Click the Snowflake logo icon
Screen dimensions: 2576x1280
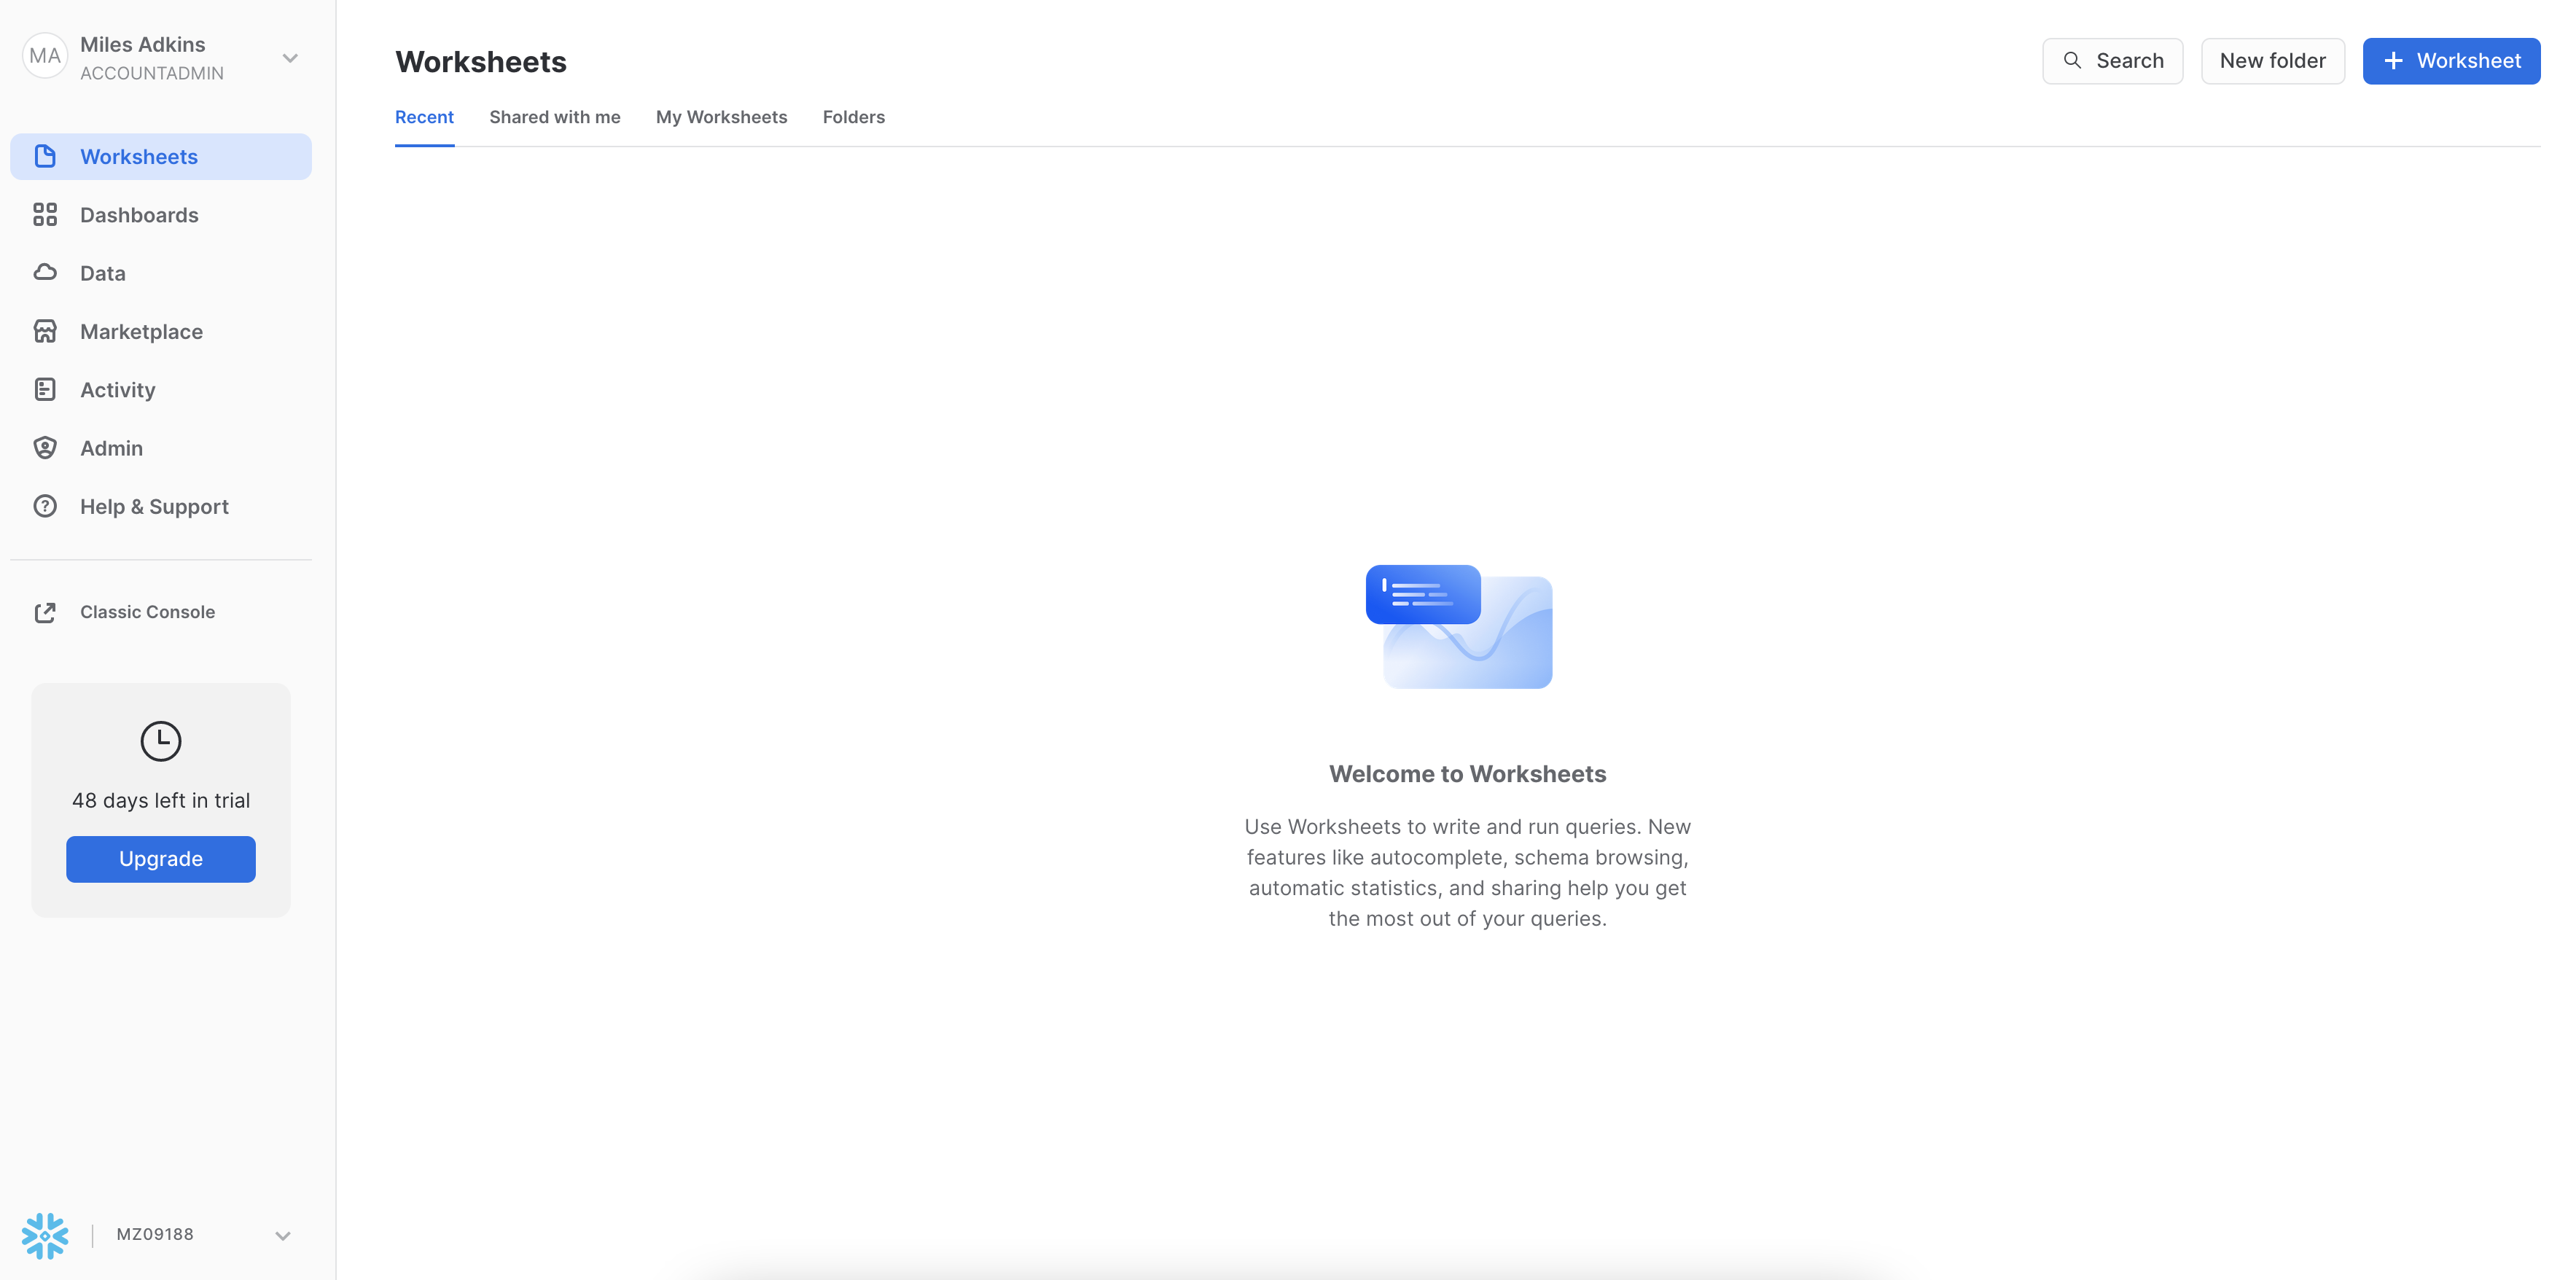click(45, 1235)
